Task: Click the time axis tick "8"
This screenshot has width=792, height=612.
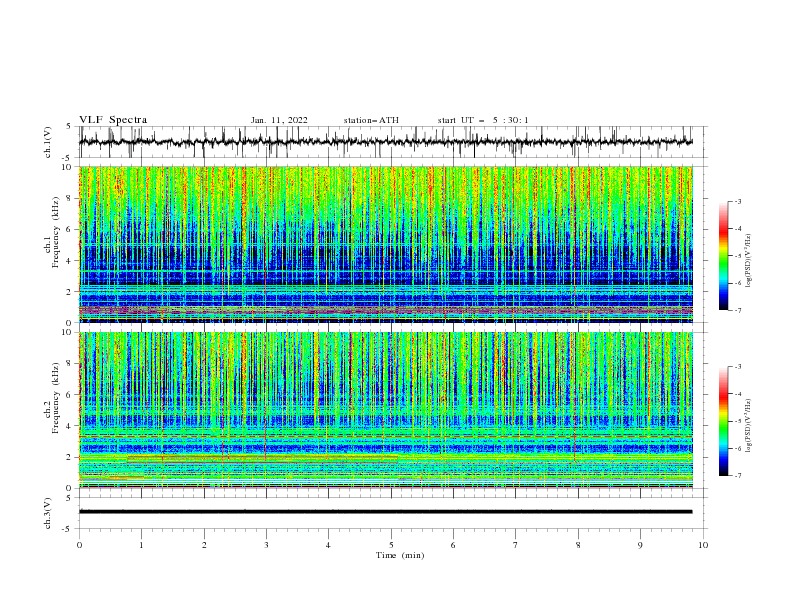Action: pos(578,545)
